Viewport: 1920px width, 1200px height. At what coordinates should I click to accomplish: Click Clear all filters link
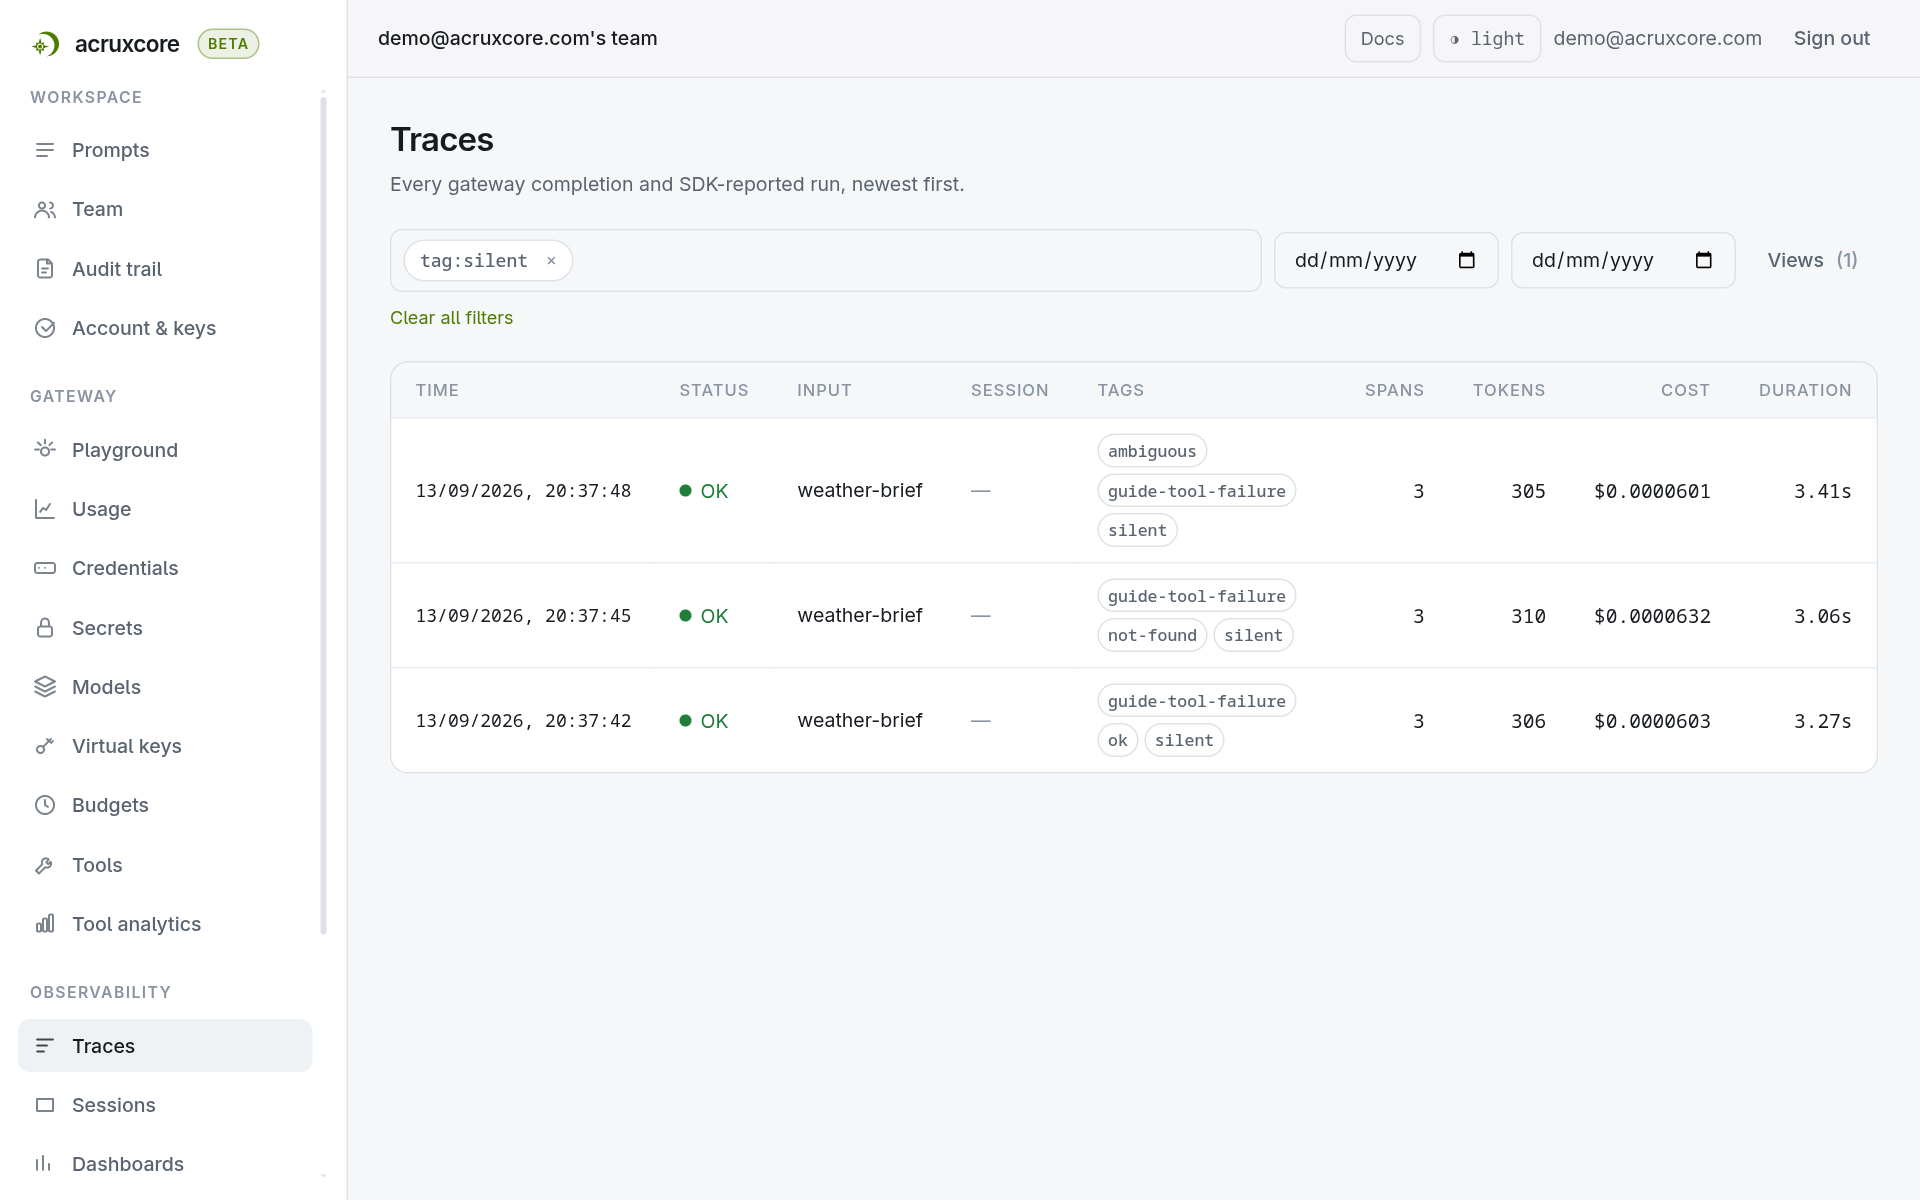tap(451, 318)
